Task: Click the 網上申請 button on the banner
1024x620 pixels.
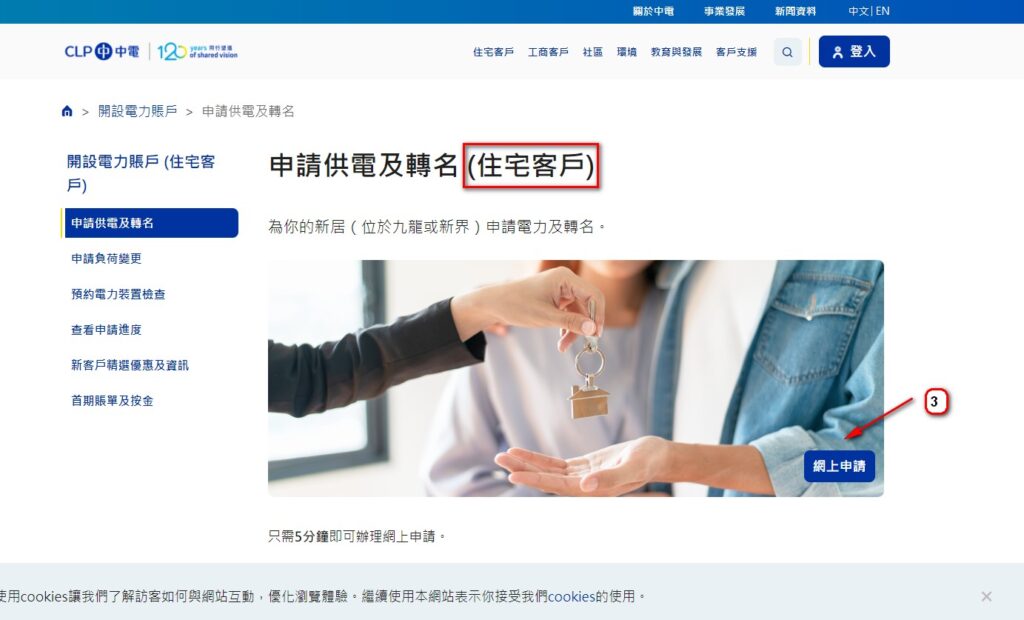Action: pos(839,466)
